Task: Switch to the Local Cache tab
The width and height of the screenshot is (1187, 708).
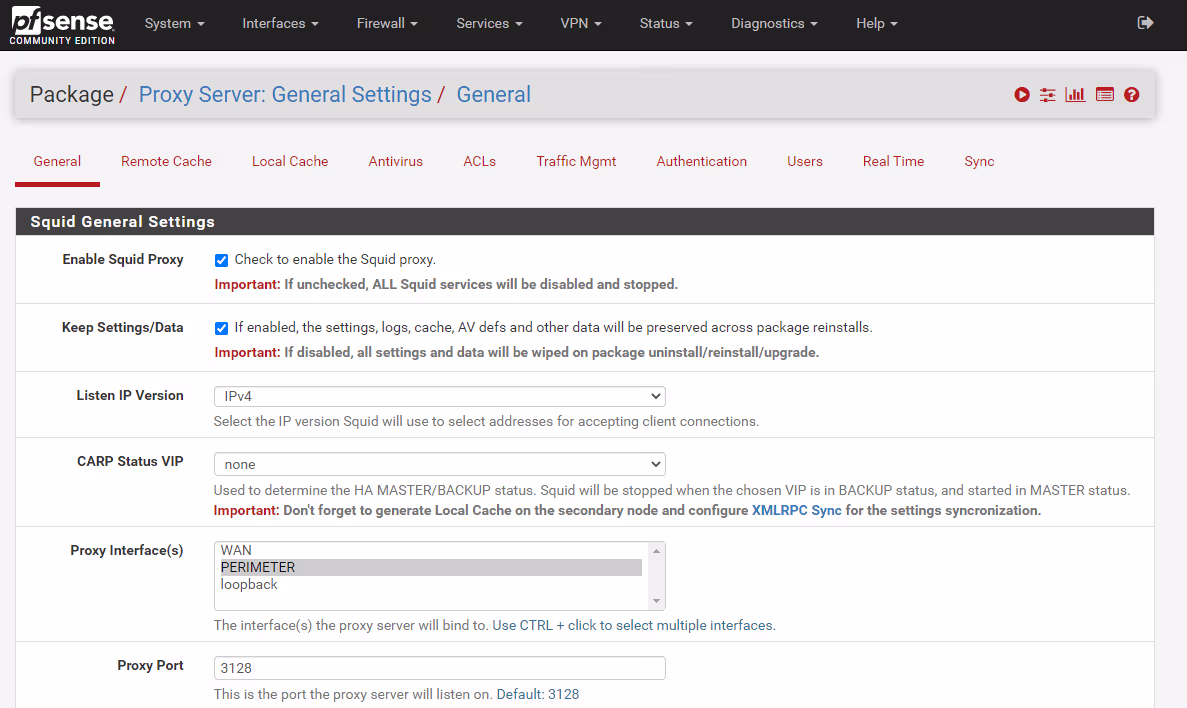Action: pos(290,161)
